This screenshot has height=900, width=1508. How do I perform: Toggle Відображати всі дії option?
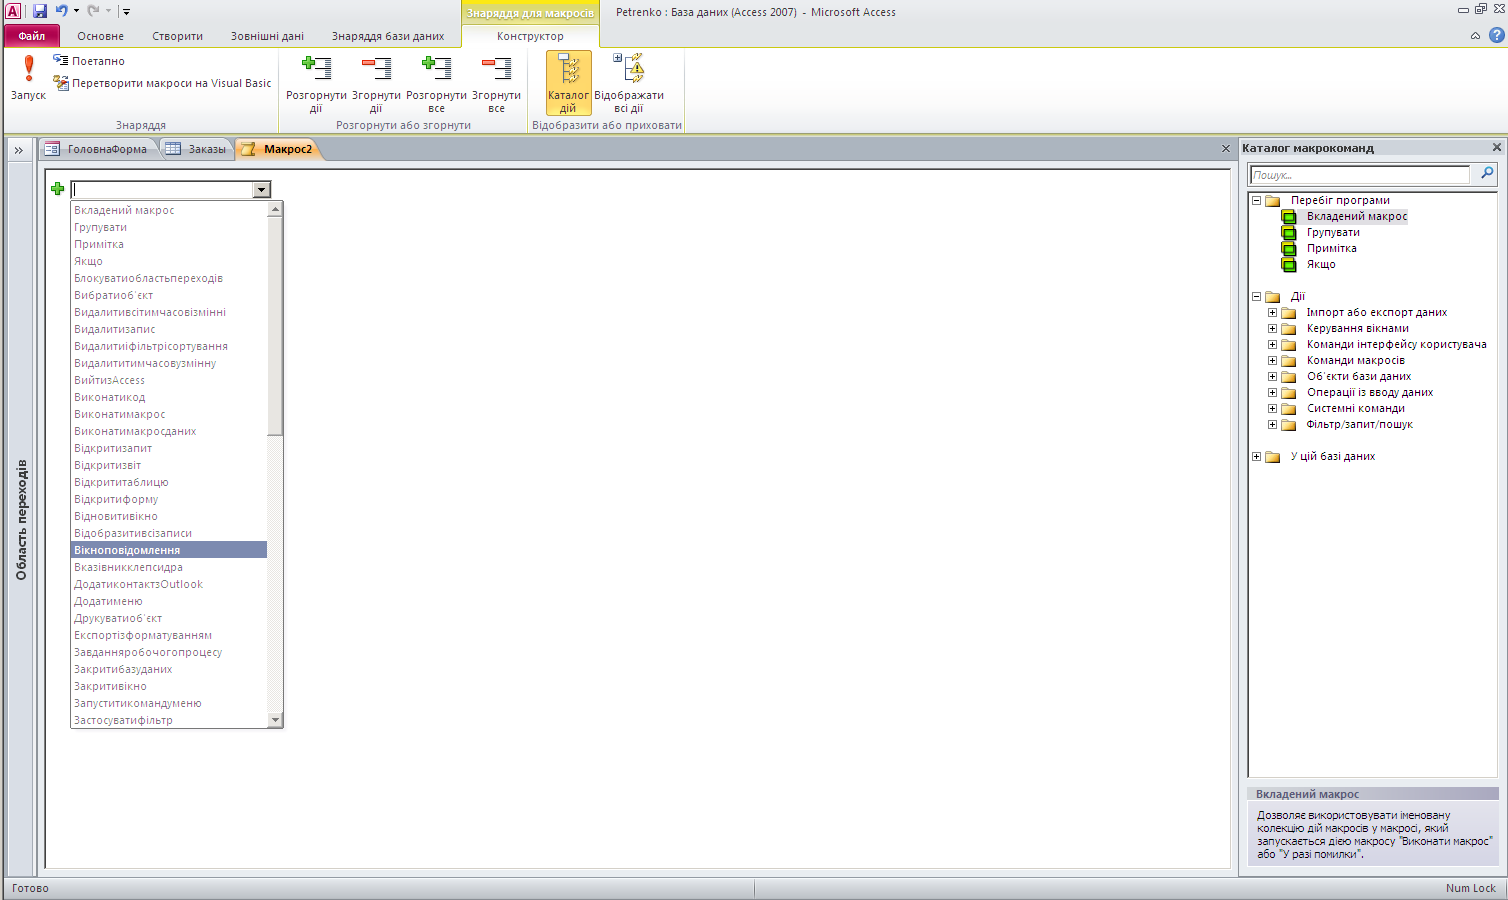point(629,82)
